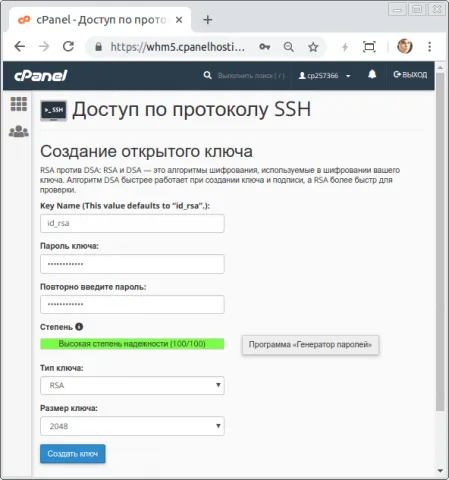
Task: Focus the cPanel search field
Action: pyautogui.click(x=251, y=76)
